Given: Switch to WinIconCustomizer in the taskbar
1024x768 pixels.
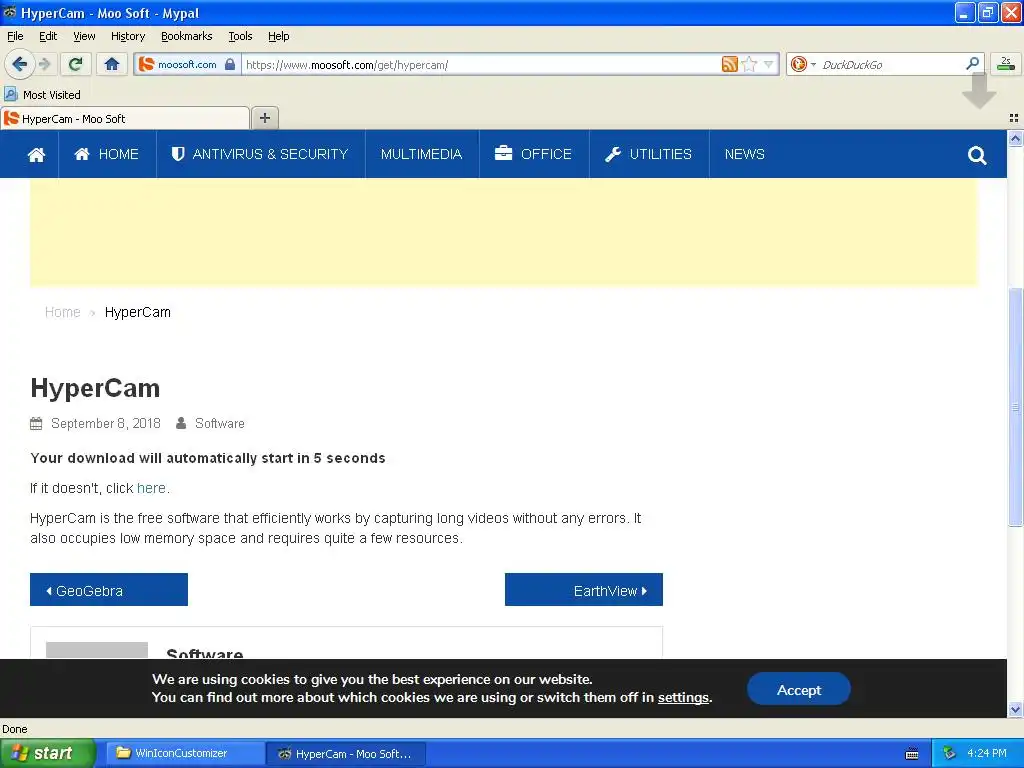Looking at the screenshot, I should 183,753.
